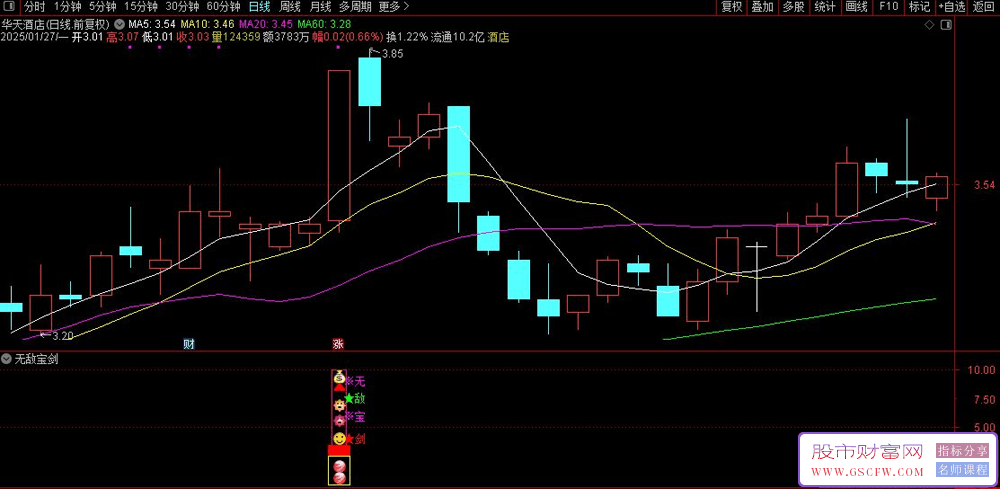Expand the 更多 periods menu
The width and height of the screenshot is (1000, 489).
click(393, 7)
